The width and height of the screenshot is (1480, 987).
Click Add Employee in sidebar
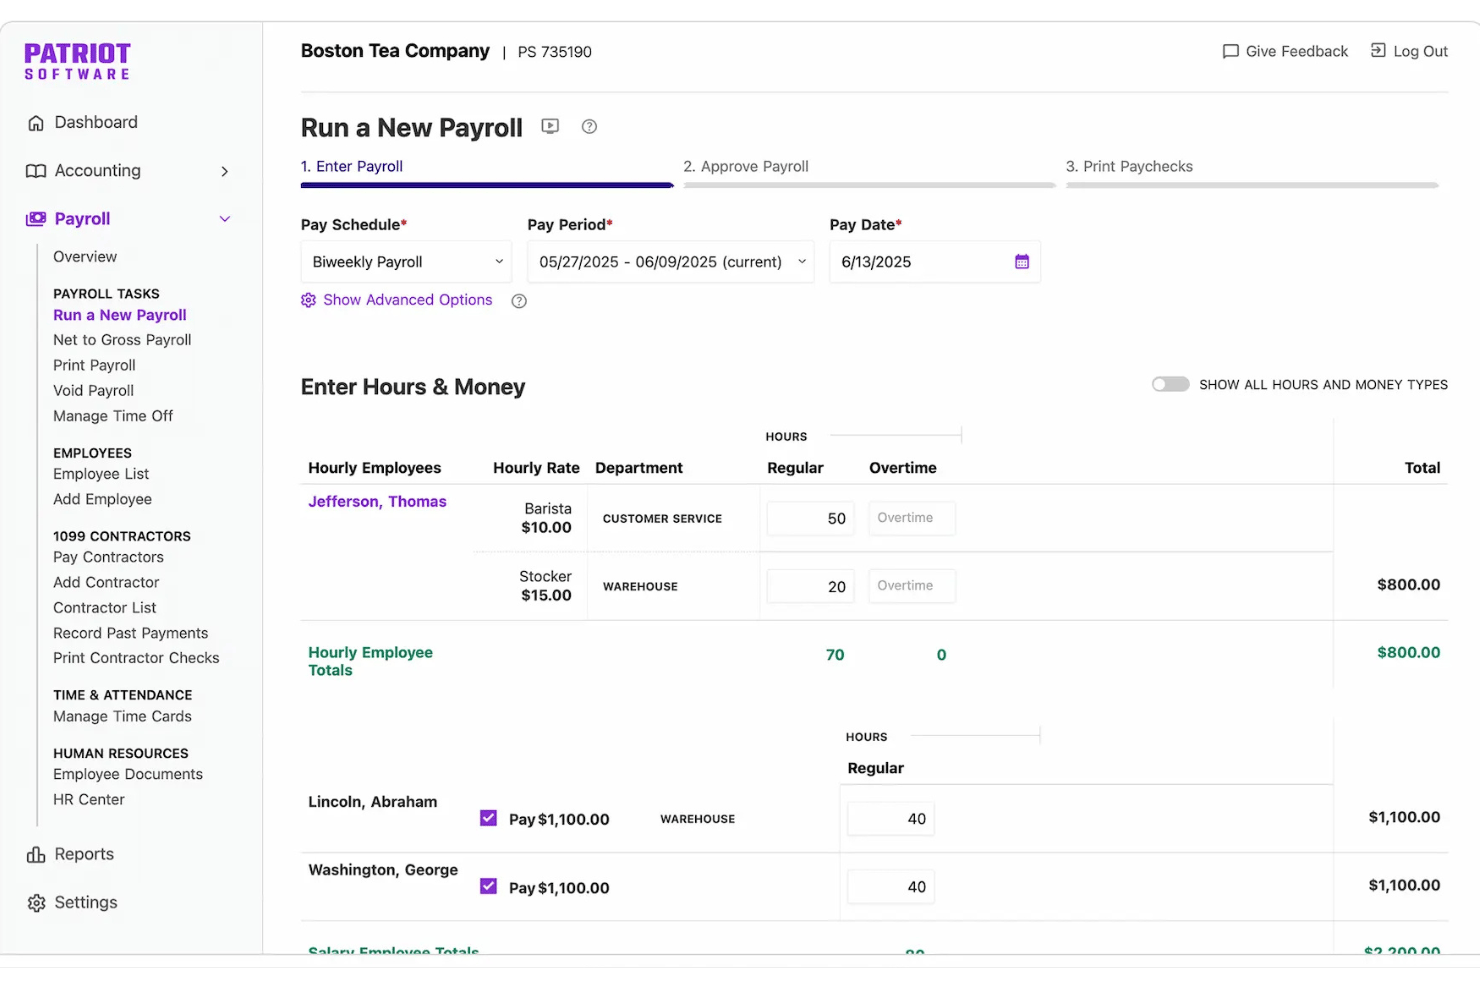(x=102, y=499)
